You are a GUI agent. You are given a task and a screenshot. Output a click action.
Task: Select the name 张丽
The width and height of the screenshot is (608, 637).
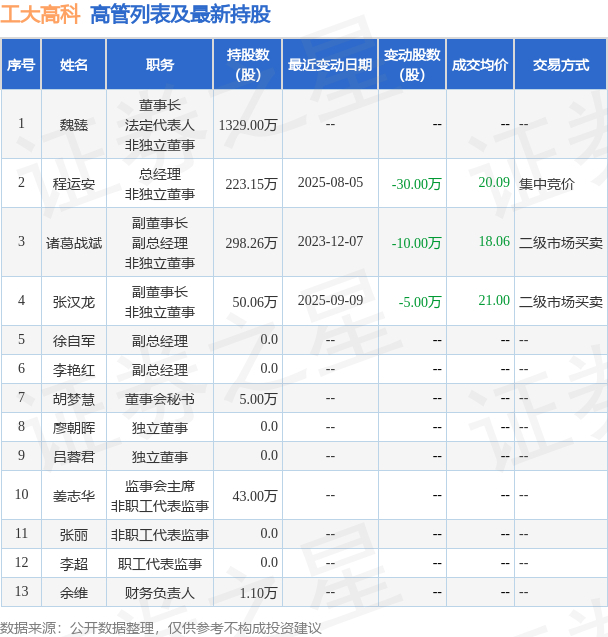tap(74, 534)
